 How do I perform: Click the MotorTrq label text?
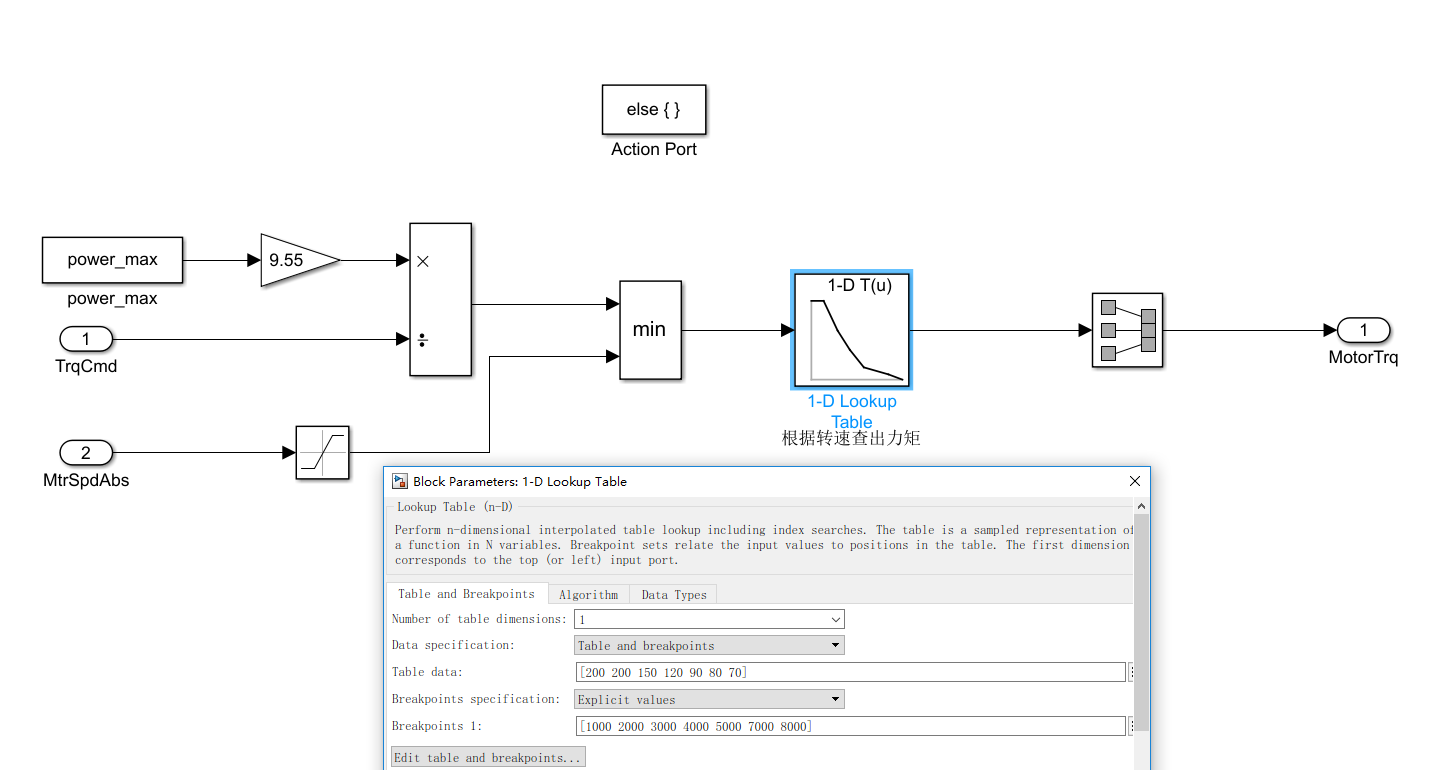1363,357
